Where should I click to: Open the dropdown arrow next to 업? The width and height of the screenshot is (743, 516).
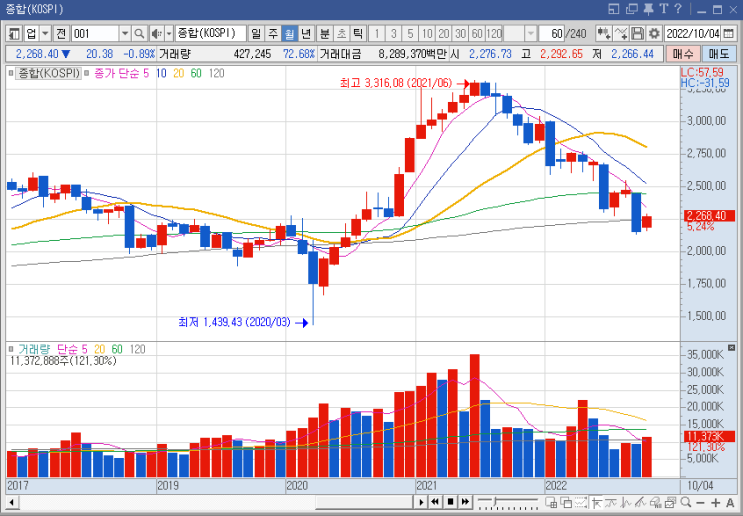(x=45, y=34)
